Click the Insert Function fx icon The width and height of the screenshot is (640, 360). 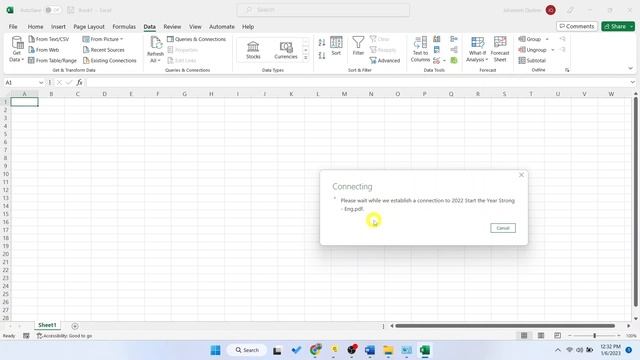79,82
